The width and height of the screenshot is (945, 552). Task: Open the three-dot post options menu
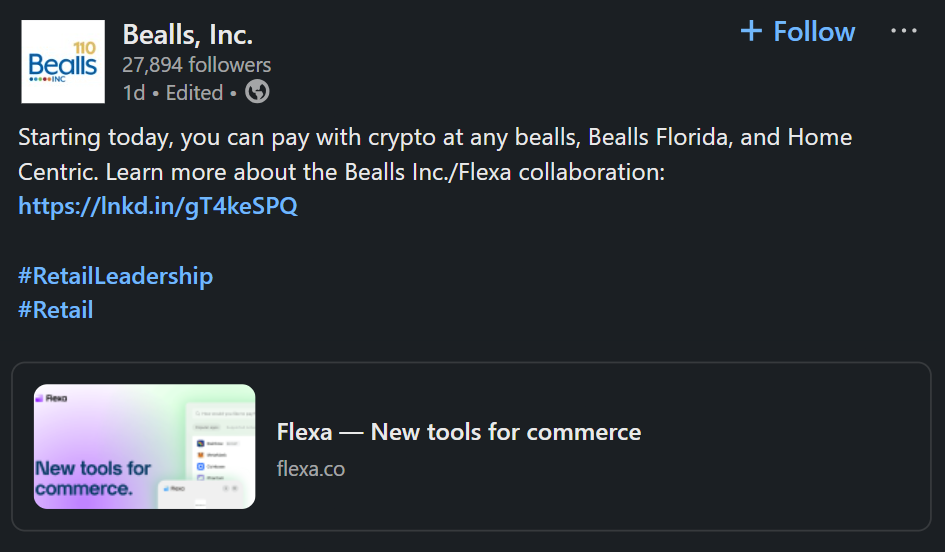click(903, 31)
